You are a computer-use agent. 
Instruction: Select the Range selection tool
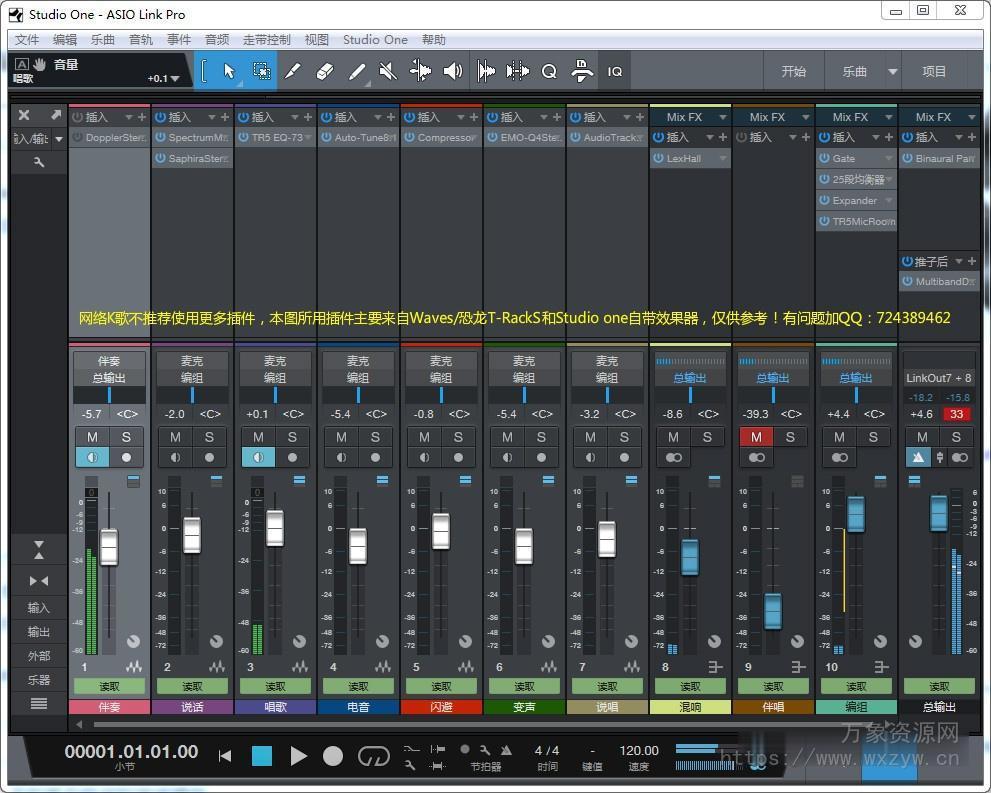[261, 71]
